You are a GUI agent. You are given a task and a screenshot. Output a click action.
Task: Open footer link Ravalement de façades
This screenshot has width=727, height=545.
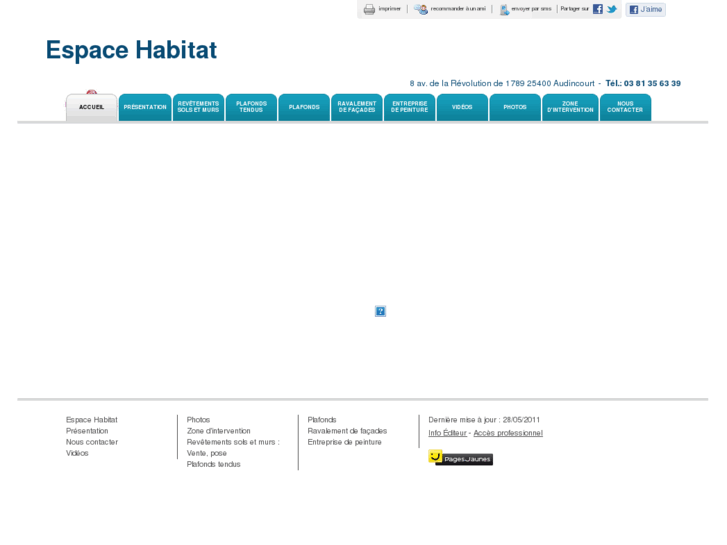[x=347, y=431]
